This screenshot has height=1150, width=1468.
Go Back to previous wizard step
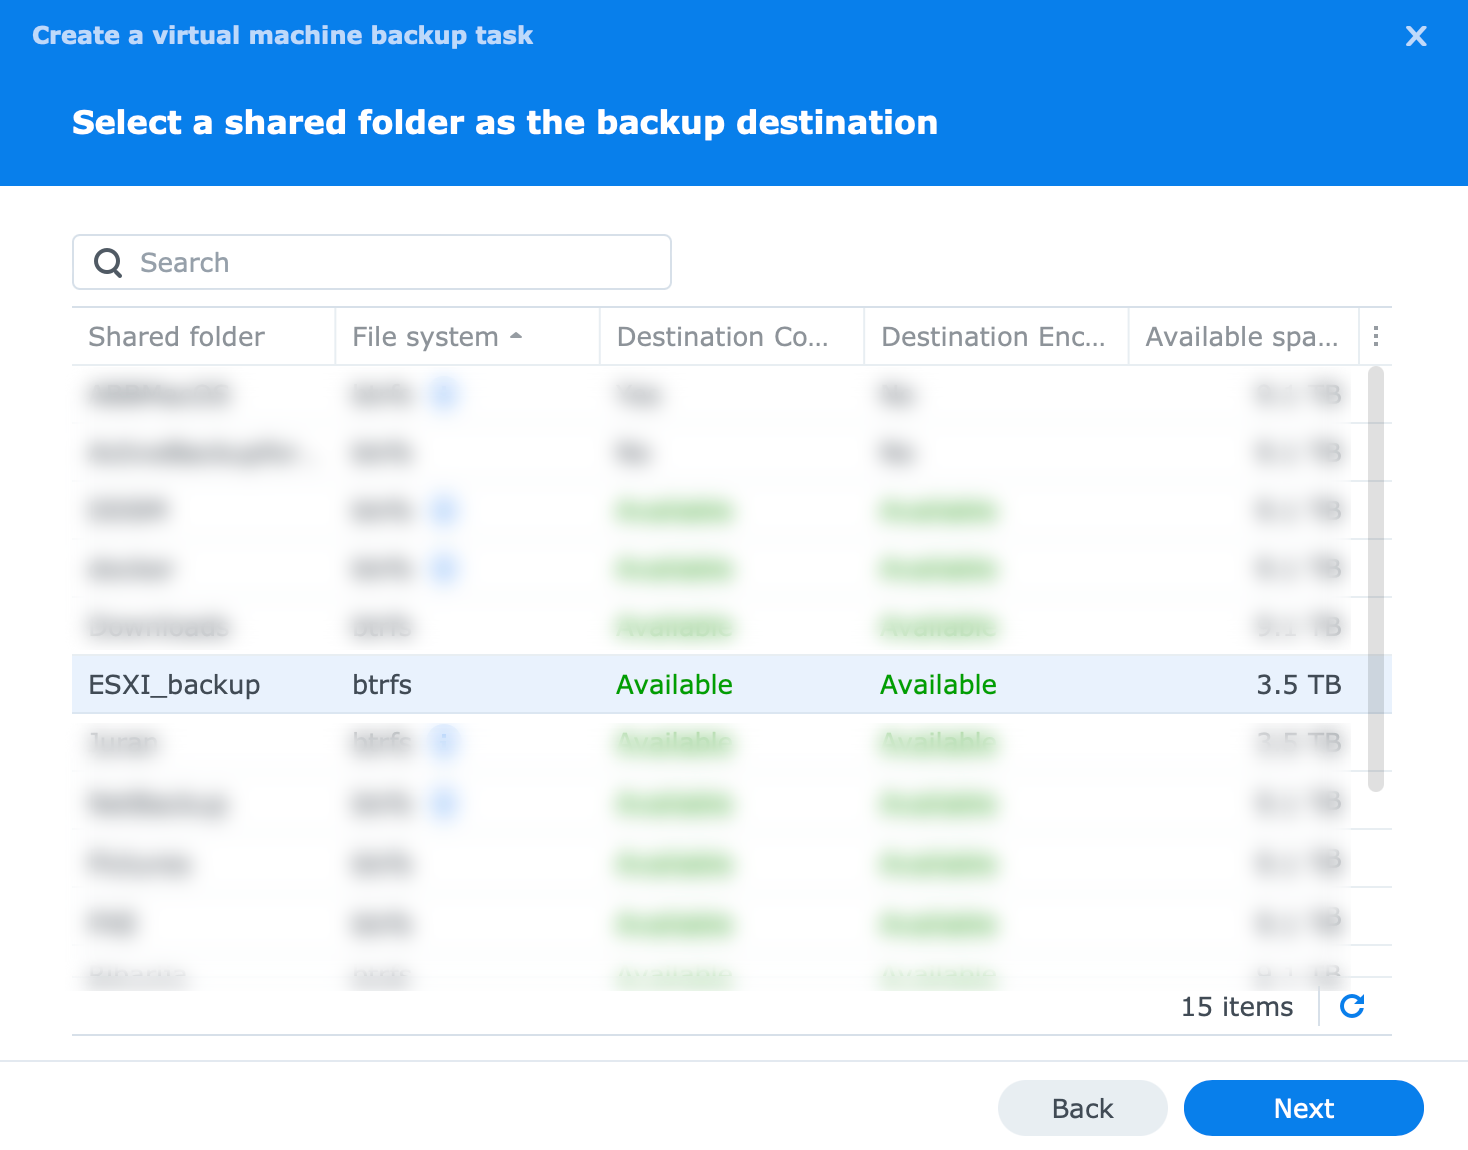point(1083,1108)
